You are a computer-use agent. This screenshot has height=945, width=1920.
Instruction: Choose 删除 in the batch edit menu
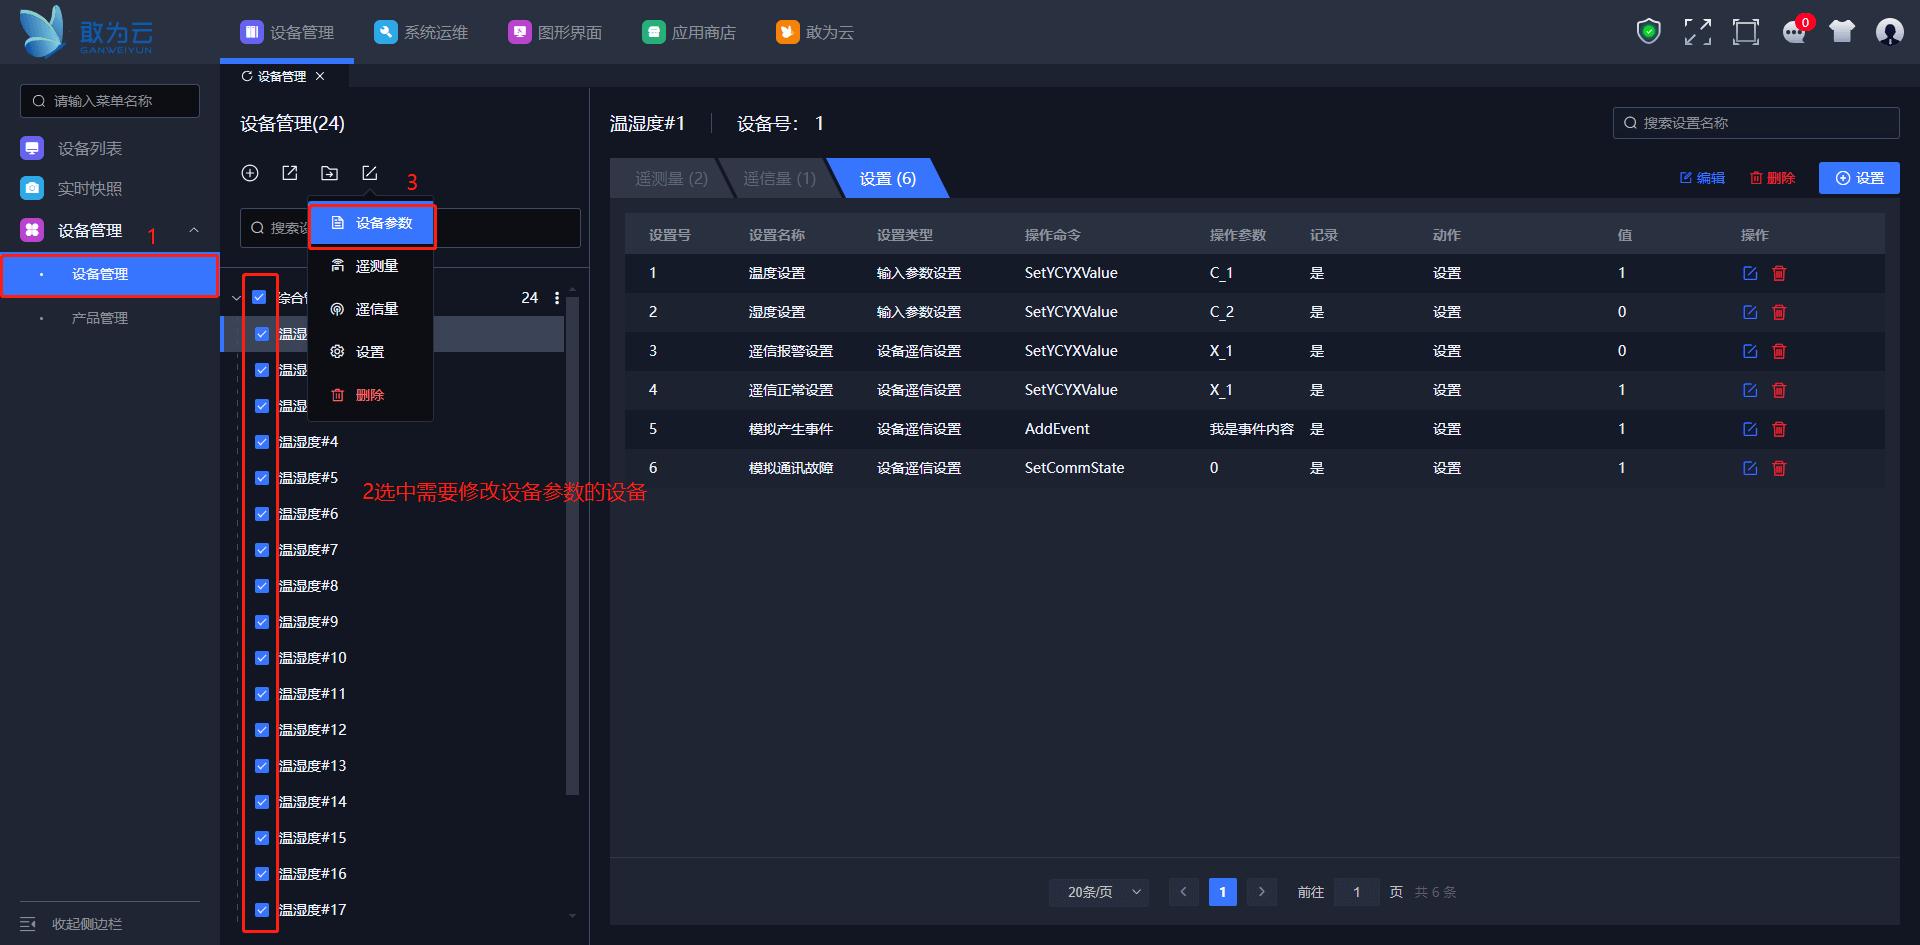coord(371,395)
